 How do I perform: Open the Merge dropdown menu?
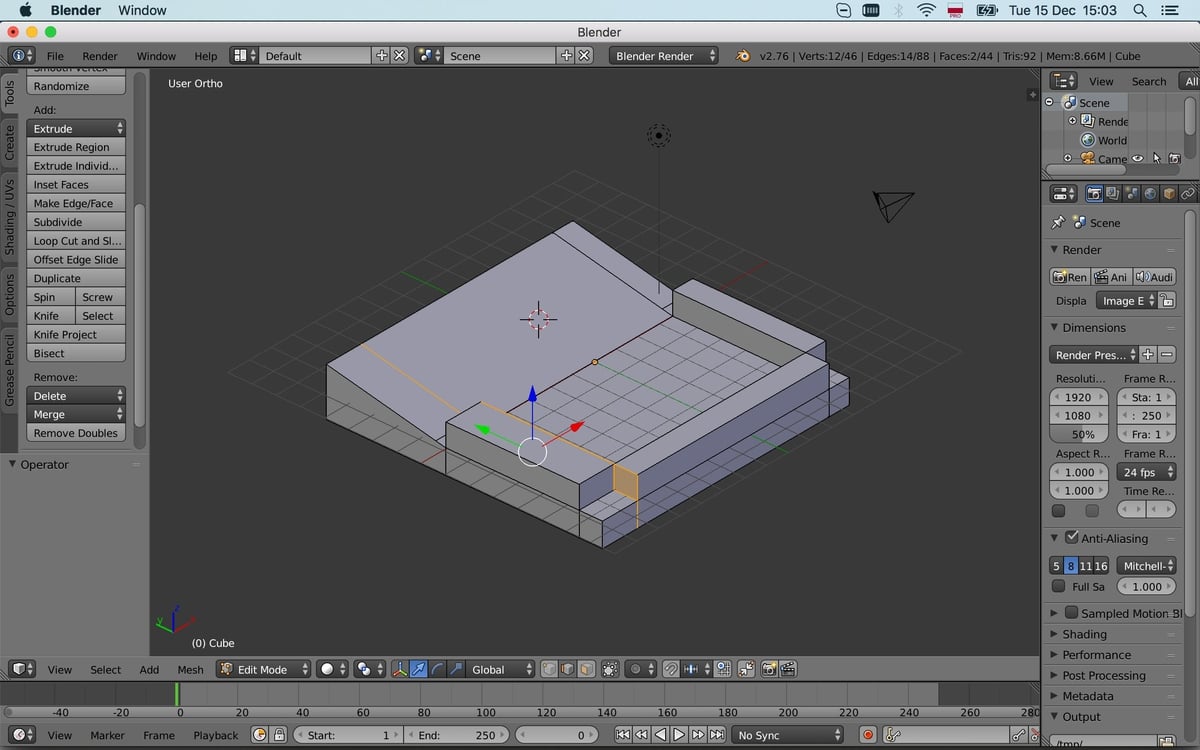tap(76, 414)
